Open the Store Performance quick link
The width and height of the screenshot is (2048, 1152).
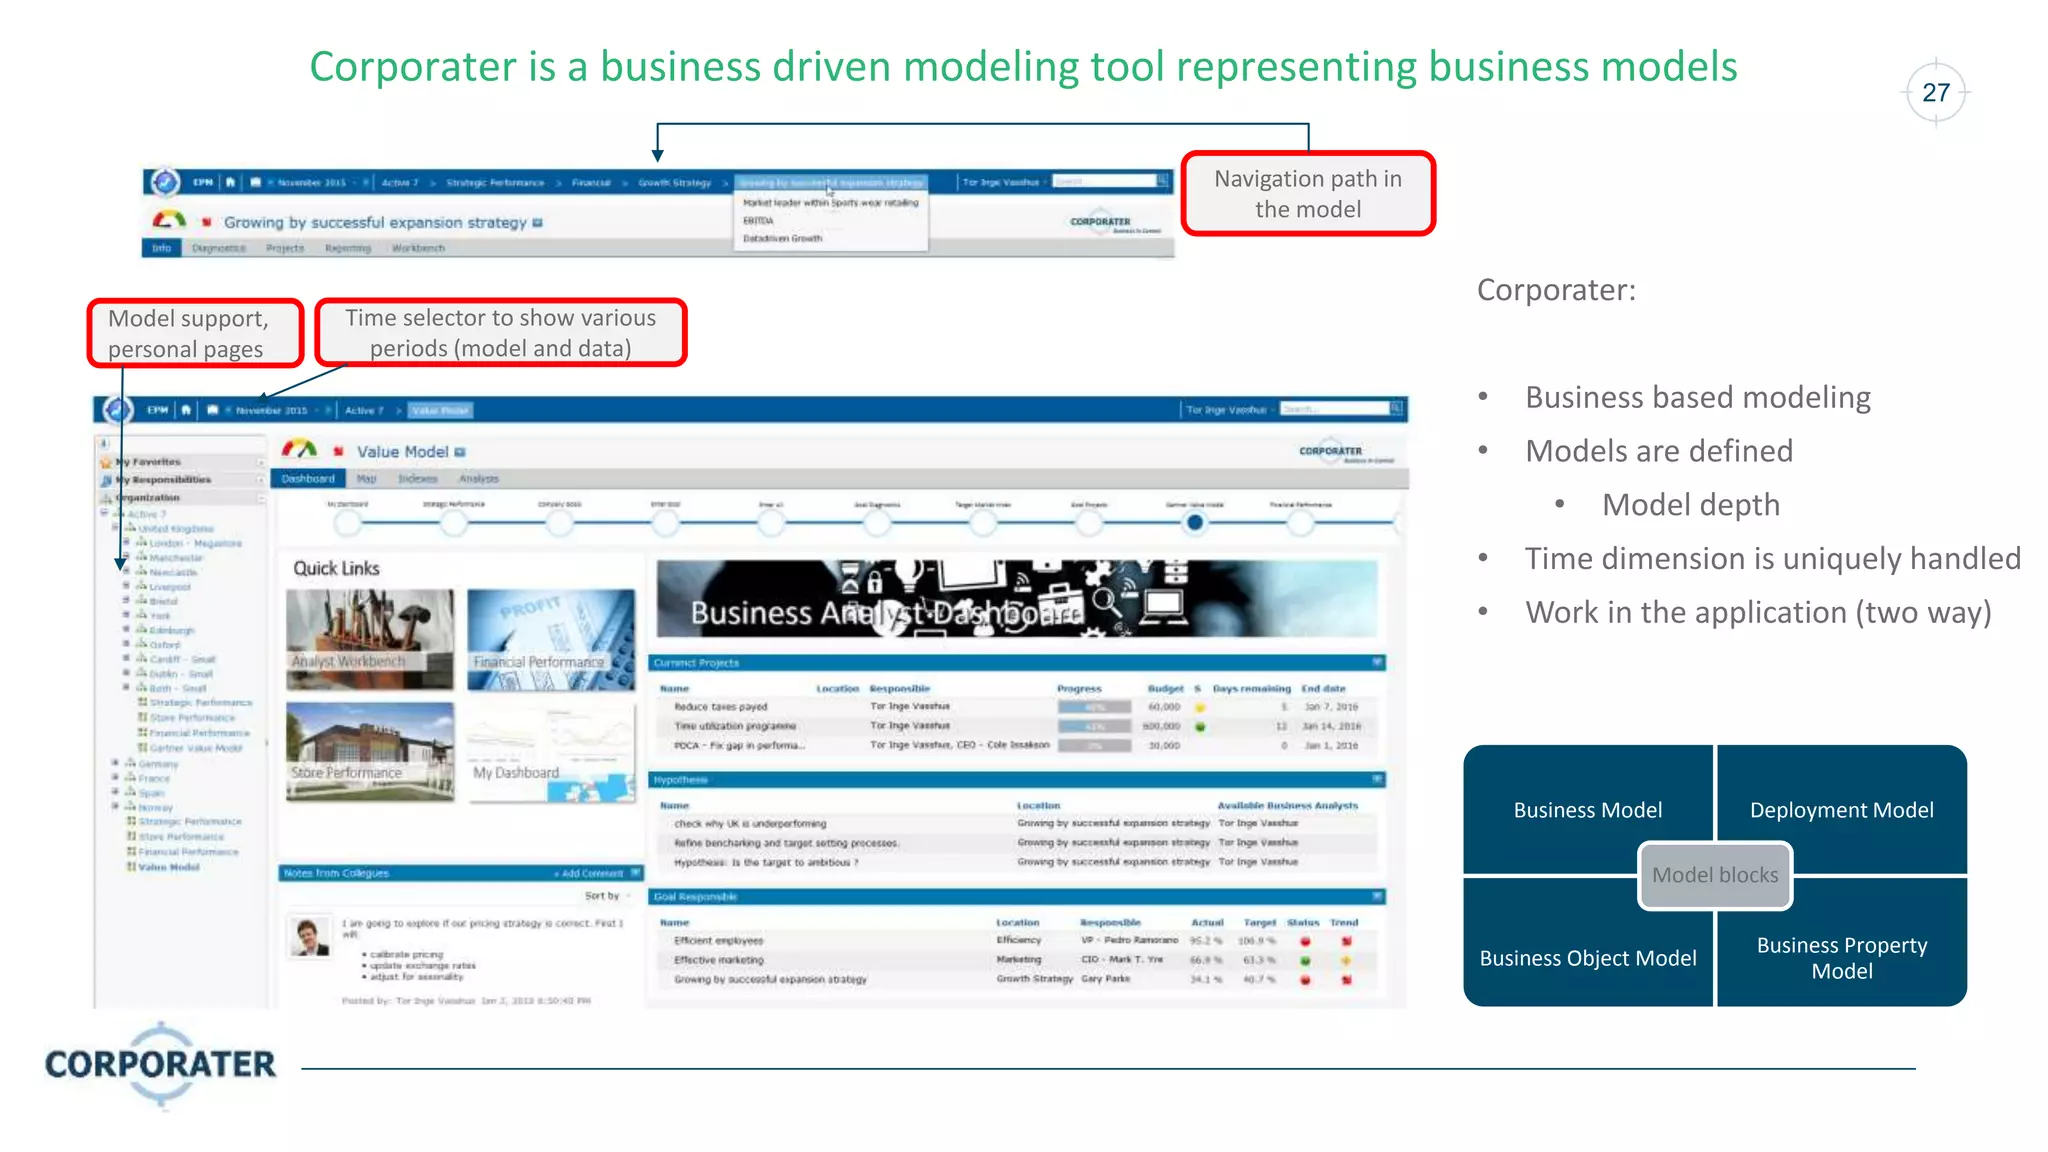click(x=369, y=750)
